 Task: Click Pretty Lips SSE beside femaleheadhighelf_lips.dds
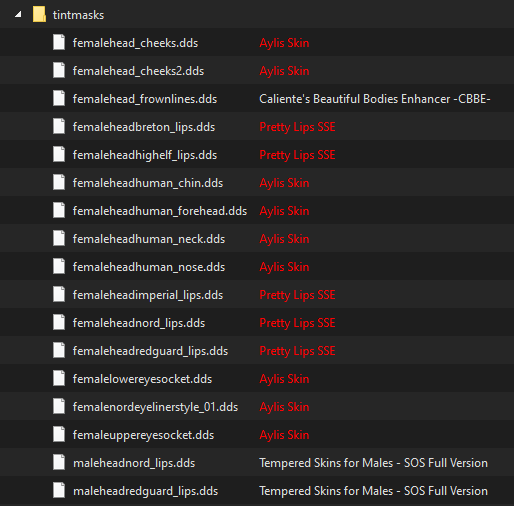297,155
